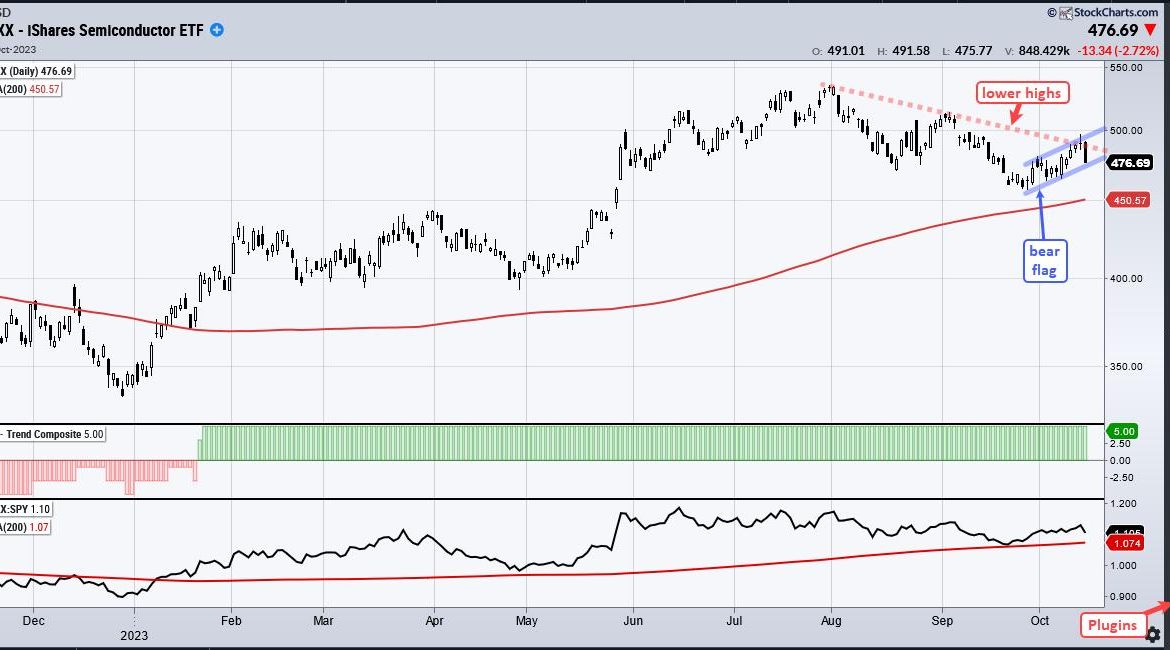Click the low value L: 475.77
The width and height of the screenshot is (1170, 650).
(967, 51)
